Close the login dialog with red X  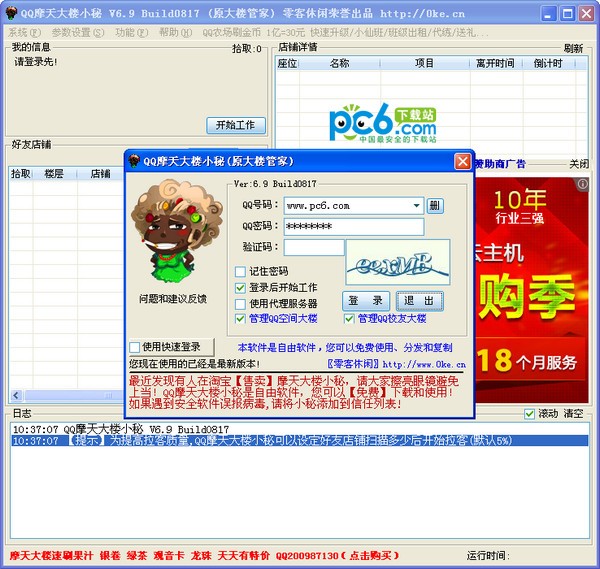463,161
